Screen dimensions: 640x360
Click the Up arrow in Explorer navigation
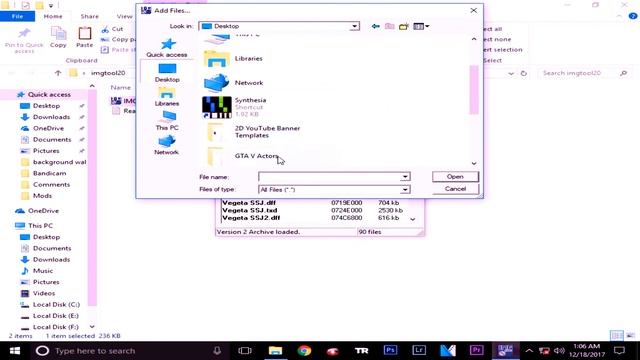click(58, 73)
